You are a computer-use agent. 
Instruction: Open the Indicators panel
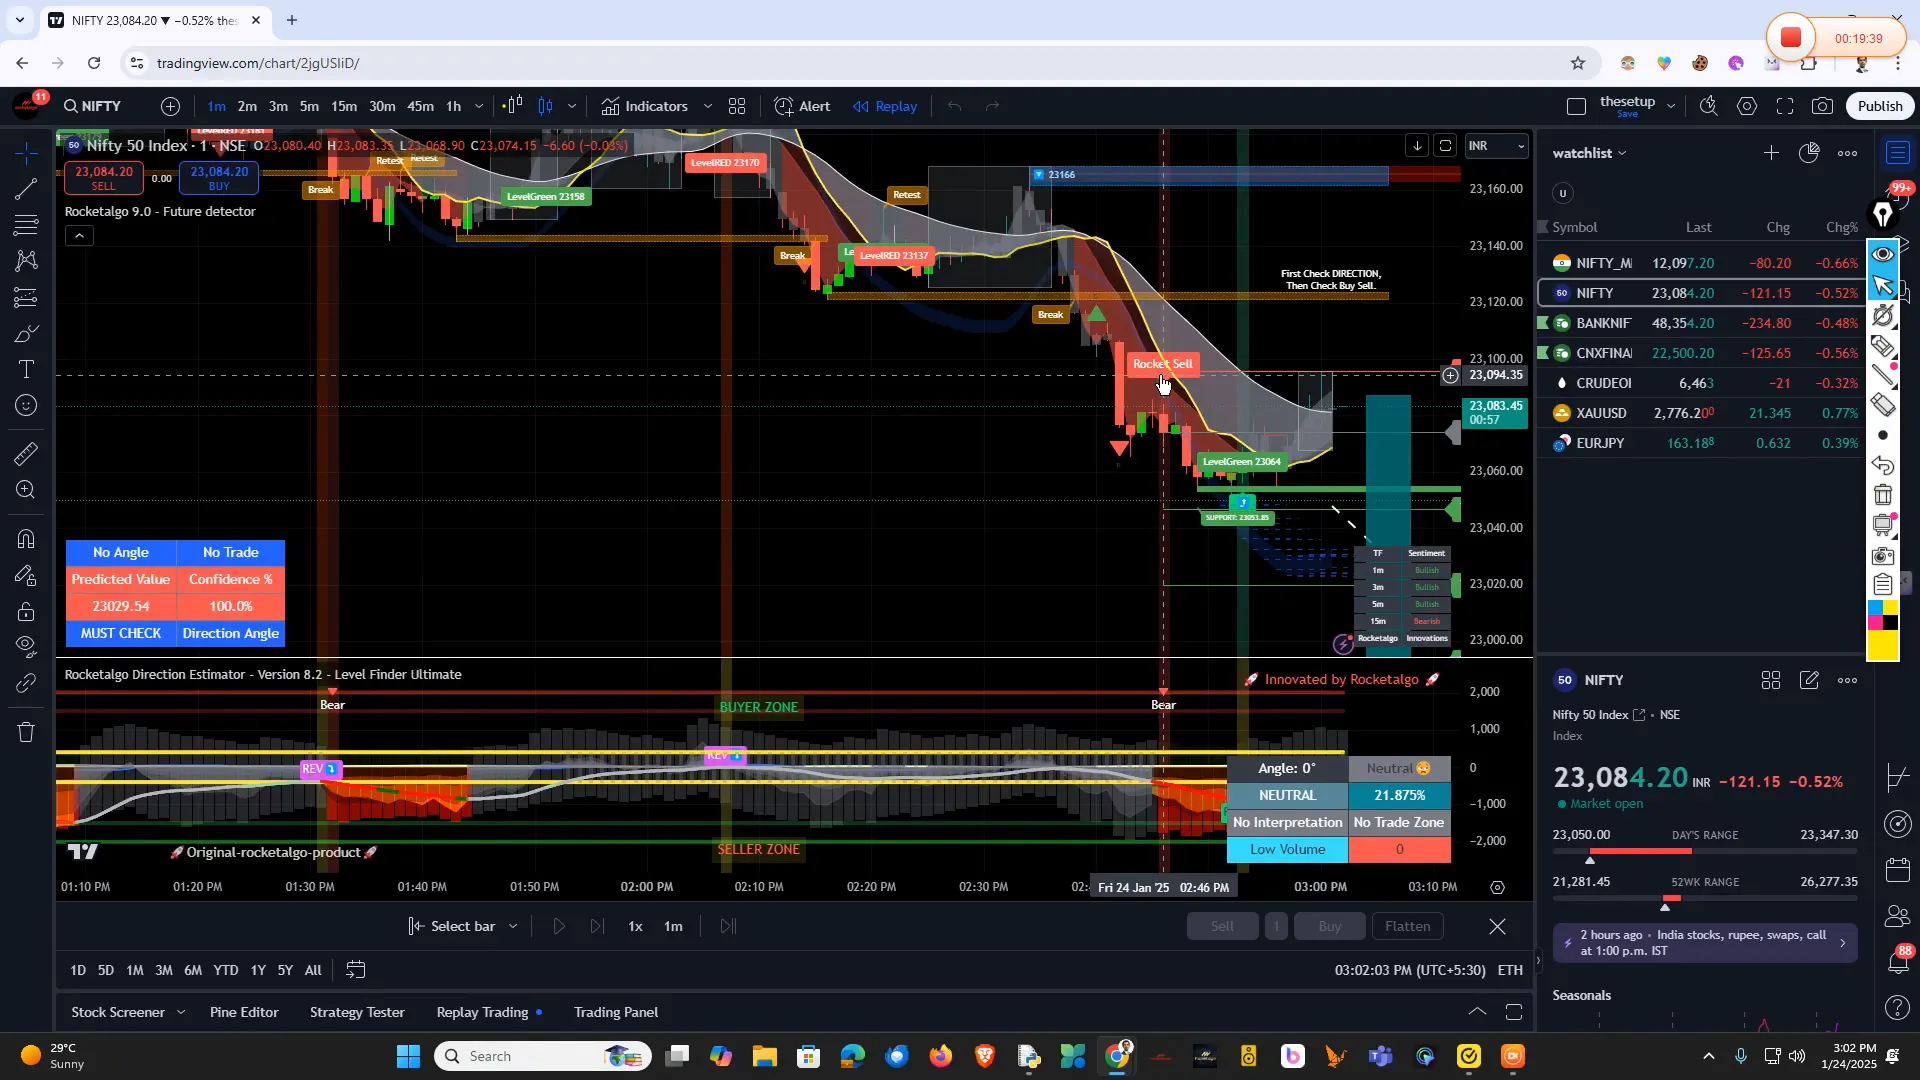coord(655,106)
